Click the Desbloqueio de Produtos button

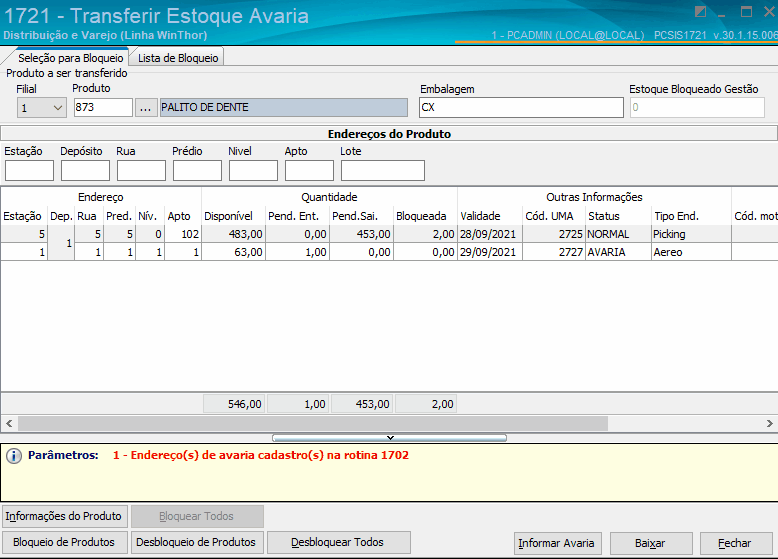tap(197, 542)
